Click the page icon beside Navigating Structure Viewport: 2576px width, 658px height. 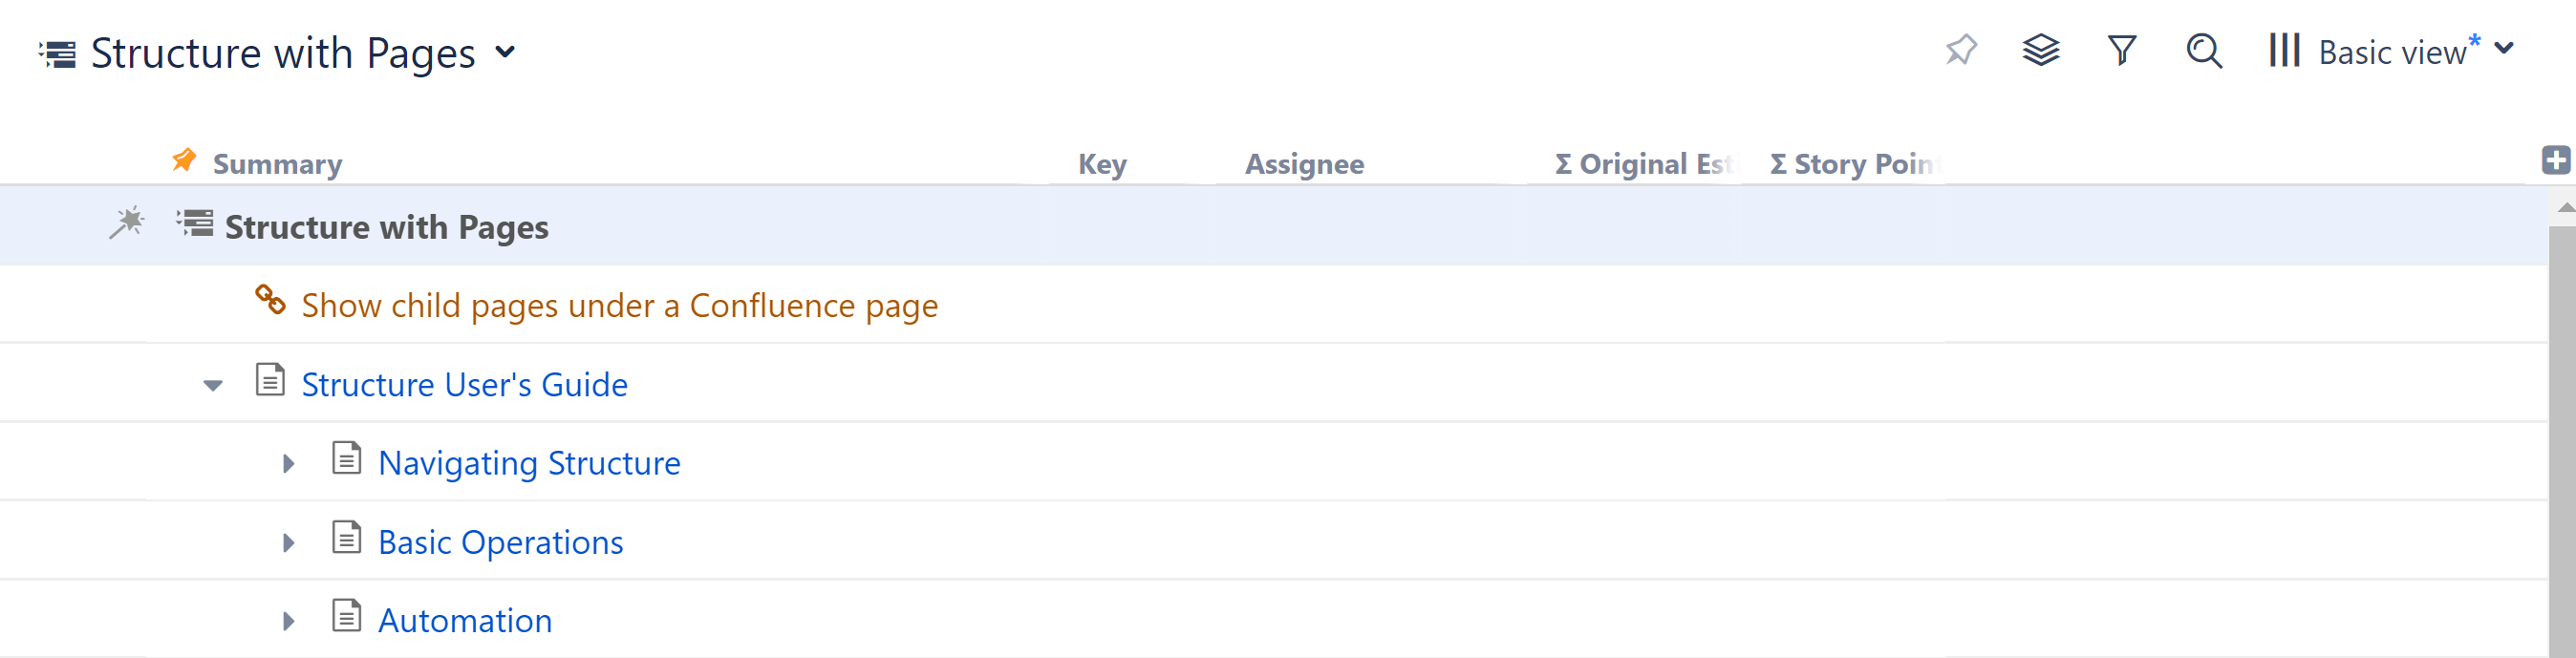pyautogui.click(x=346, y=459)
